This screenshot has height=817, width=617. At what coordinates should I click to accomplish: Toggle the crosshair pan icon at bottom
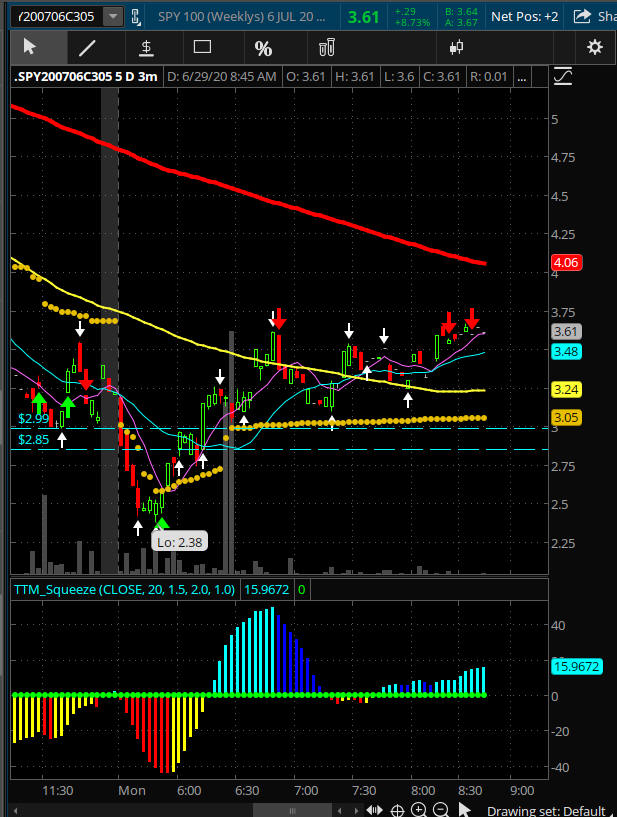[397, 810]
